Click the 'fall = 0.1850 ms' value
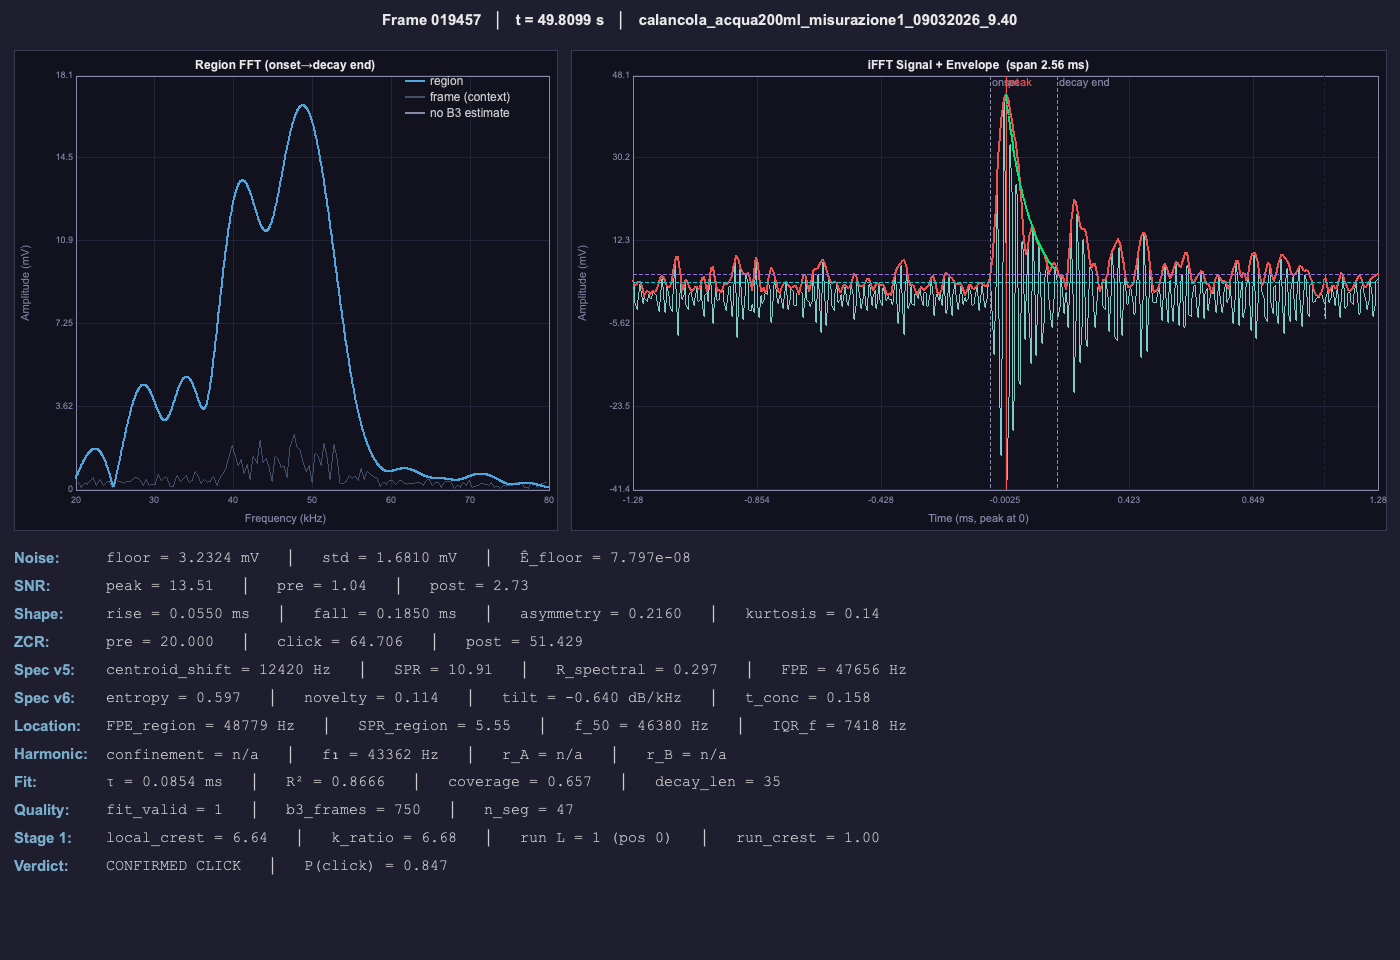 pos(385,614)
